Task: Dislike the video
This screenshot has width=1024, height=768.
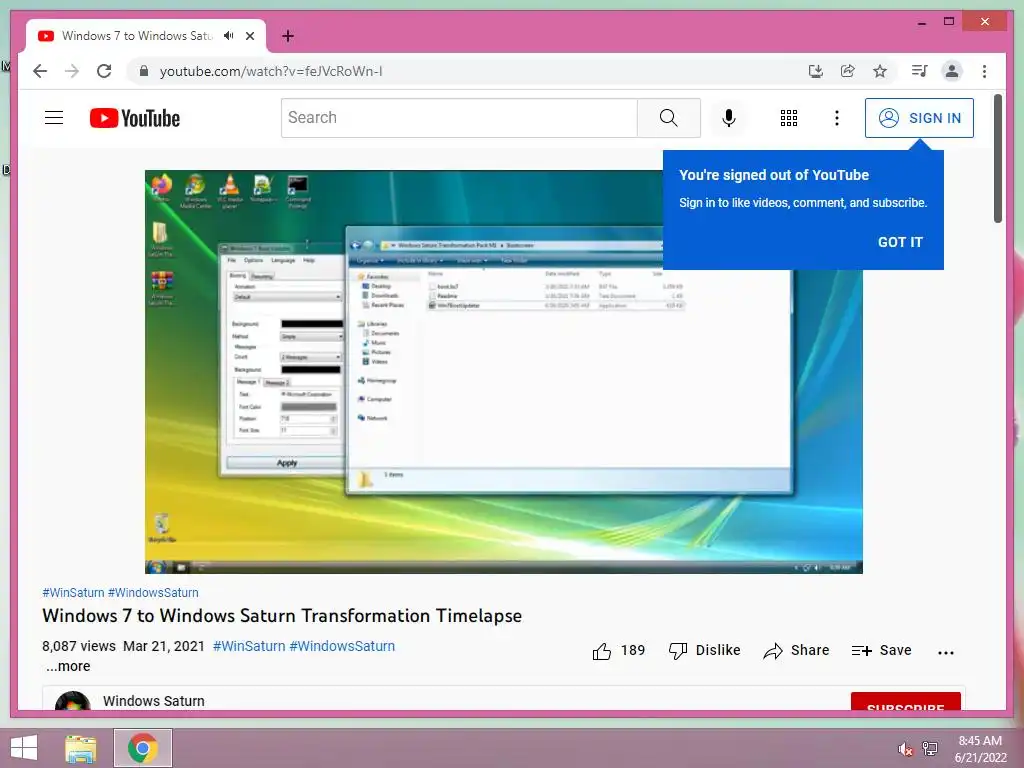Action: 705,650
